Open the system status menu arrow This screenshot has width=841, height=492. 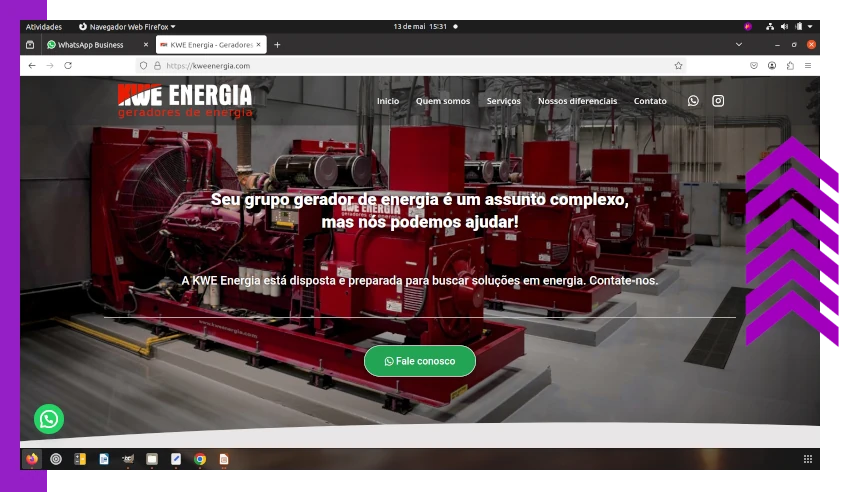pos(810,27)
